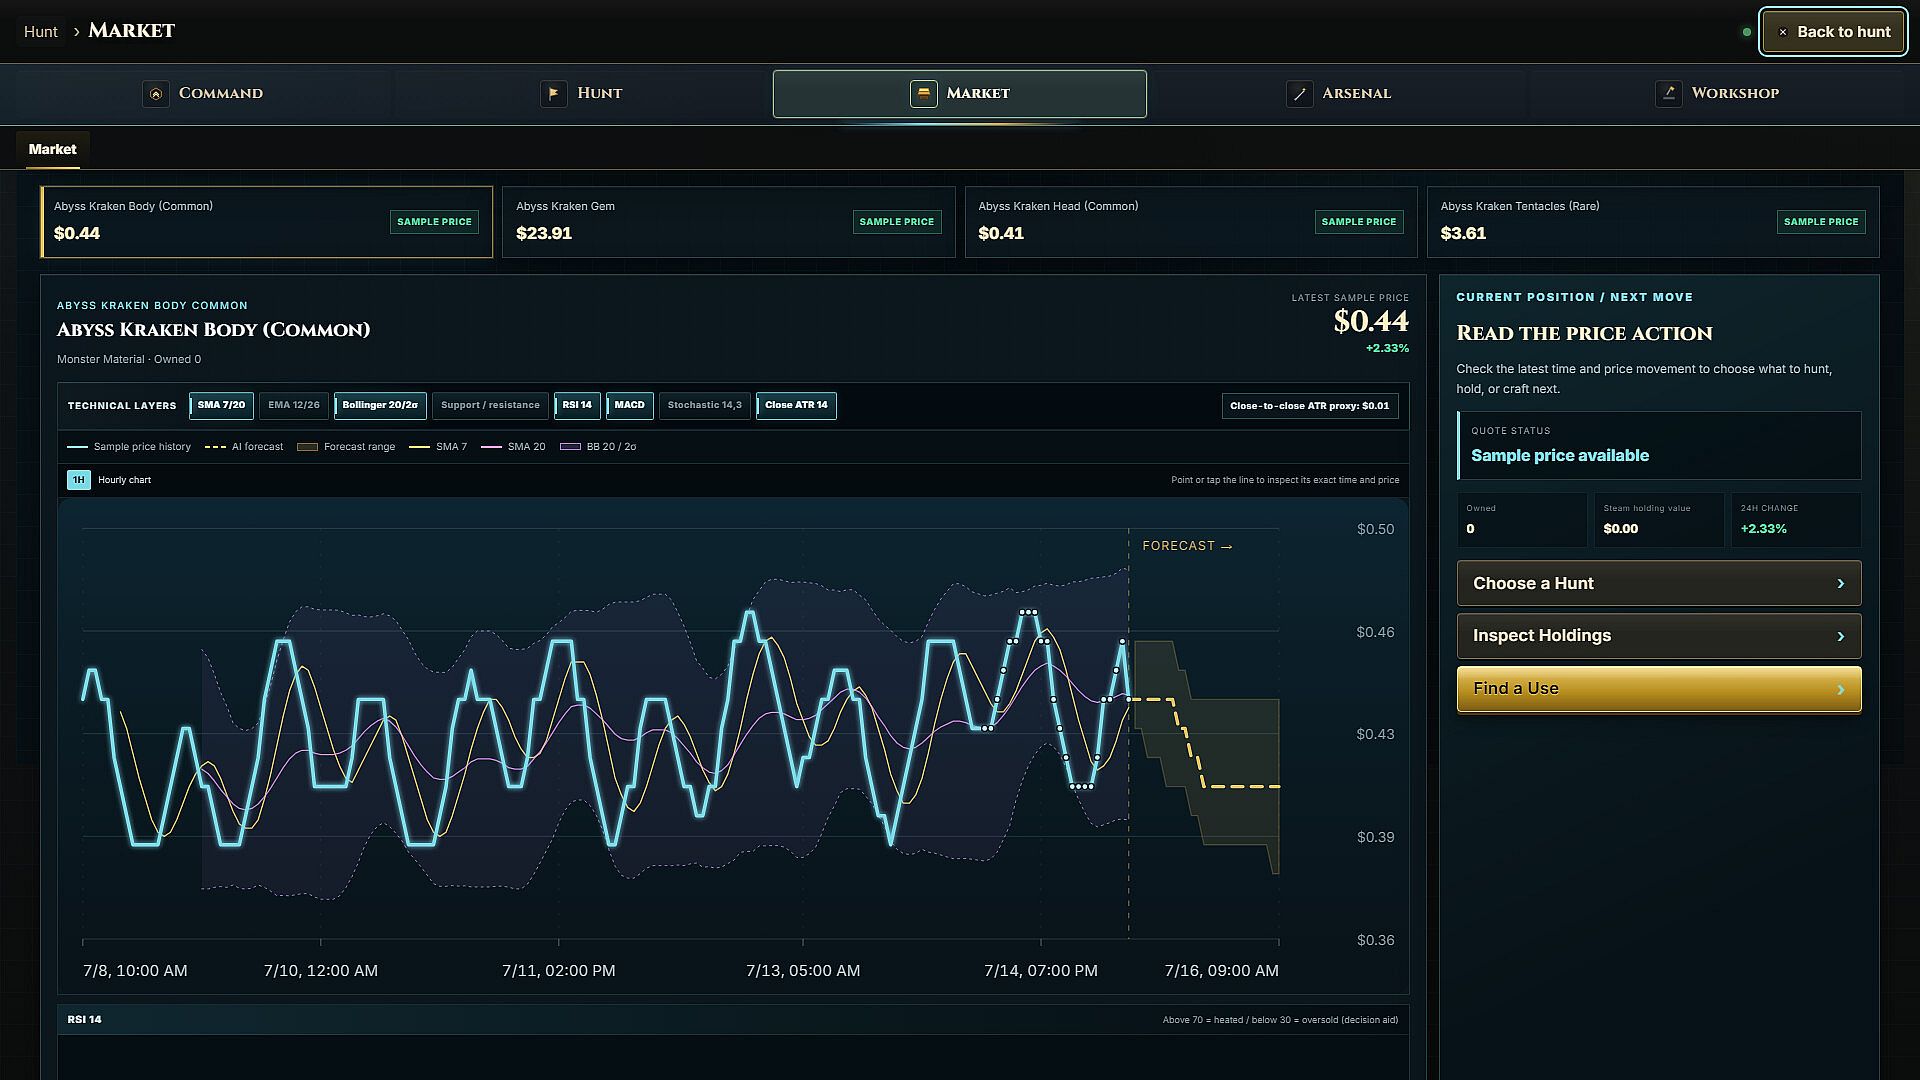Click the Steam holding value $0.00
Screen dimensions: 1920x1080
[1621, 529]
